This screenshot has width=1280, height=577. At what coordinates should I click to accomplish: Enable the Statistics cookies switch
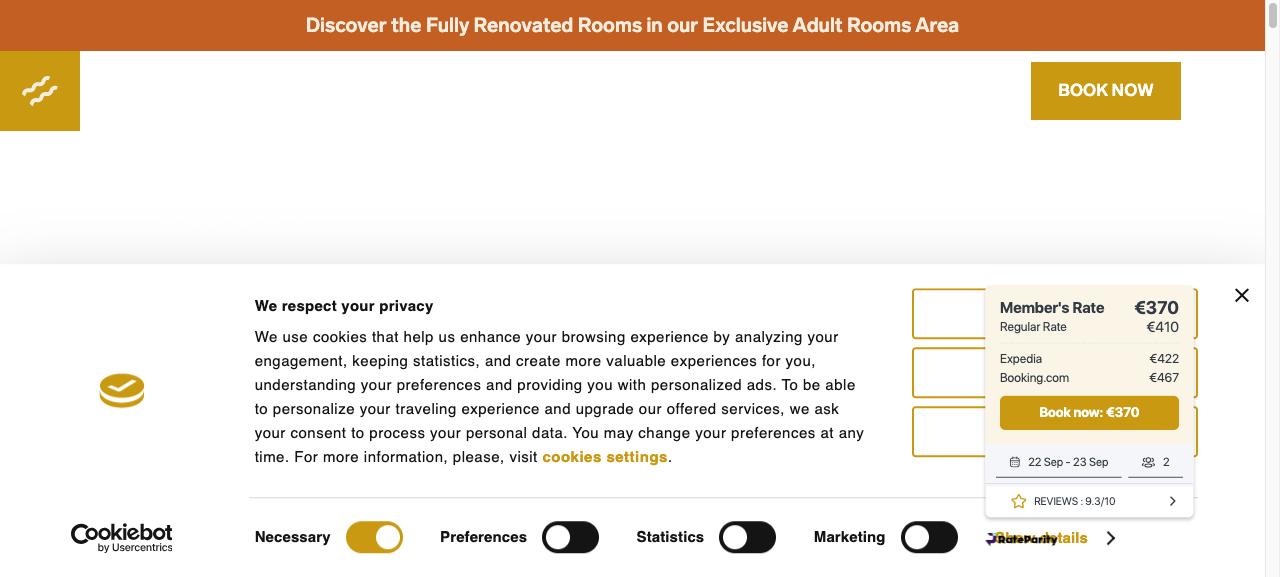click(747, 537)
